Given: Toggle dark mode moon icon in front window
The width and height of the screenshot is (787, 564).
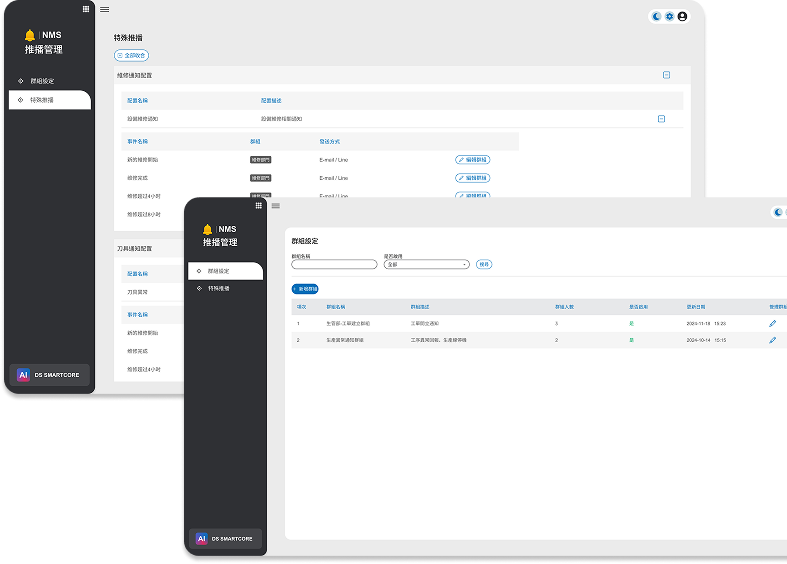Looking at the screenshot, I should pyautogui.click(x=779, y=212).
